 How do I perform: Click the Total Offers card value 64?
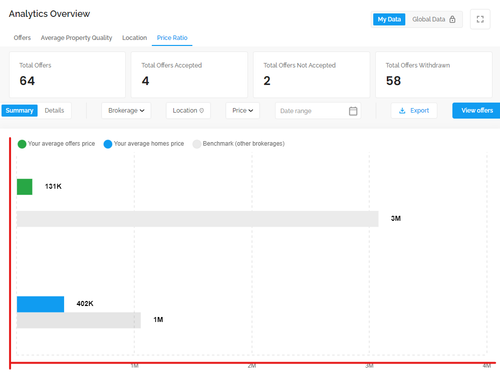coord(27,81)
